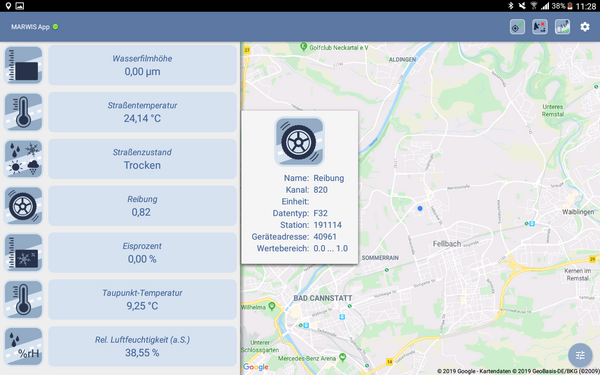The height and width of the screenshot is (375, 600).
Task: Select the Reibung 0,82 value tile
Action: [x=142, y=206]
